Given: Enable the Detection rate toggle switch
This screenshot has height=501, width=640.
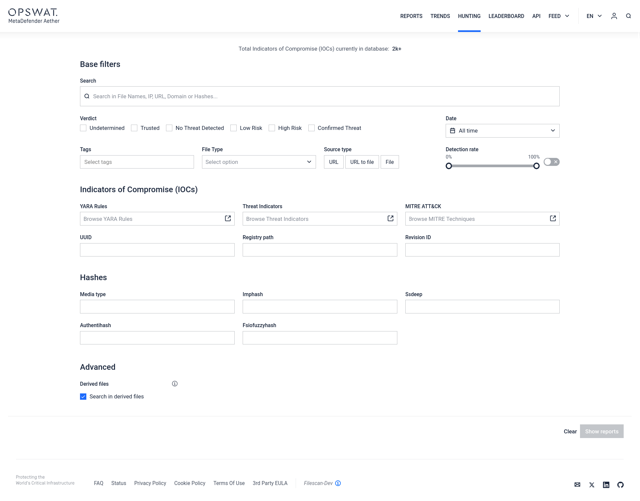Looking at the screenshot, I should 551,162.
